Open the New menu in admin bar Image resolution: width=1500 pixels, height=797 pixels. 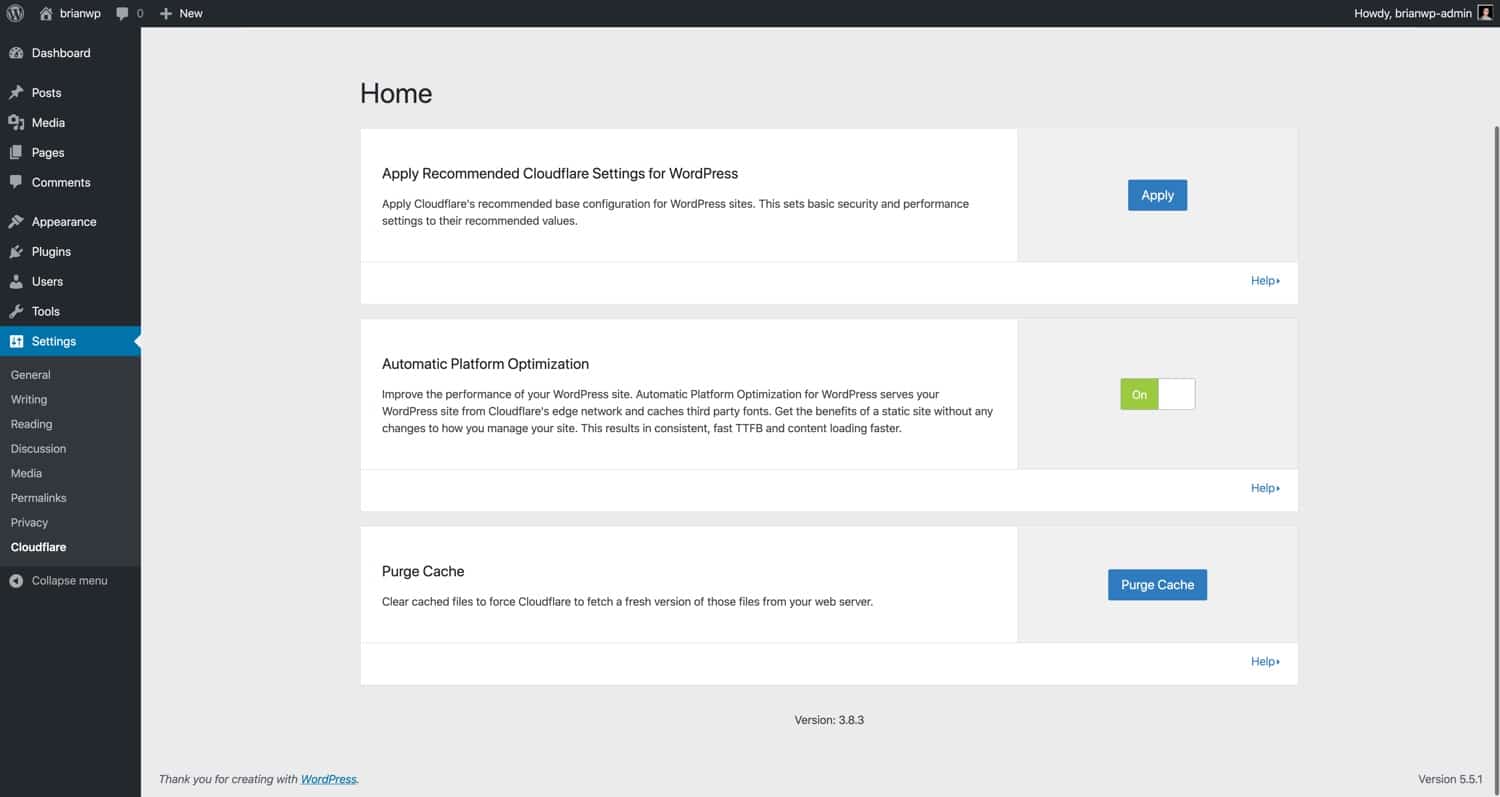181,13
